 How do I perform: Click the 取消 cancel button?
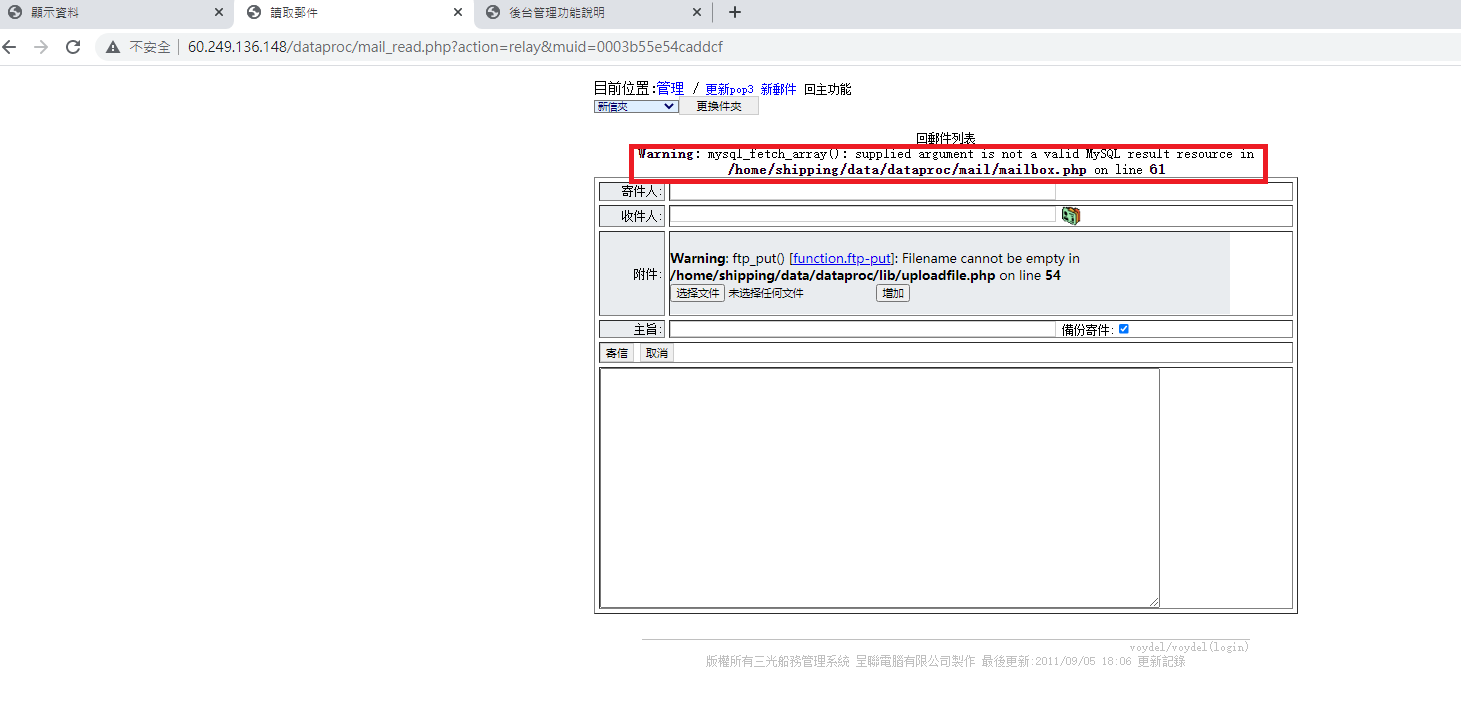(x=656, y=353)
